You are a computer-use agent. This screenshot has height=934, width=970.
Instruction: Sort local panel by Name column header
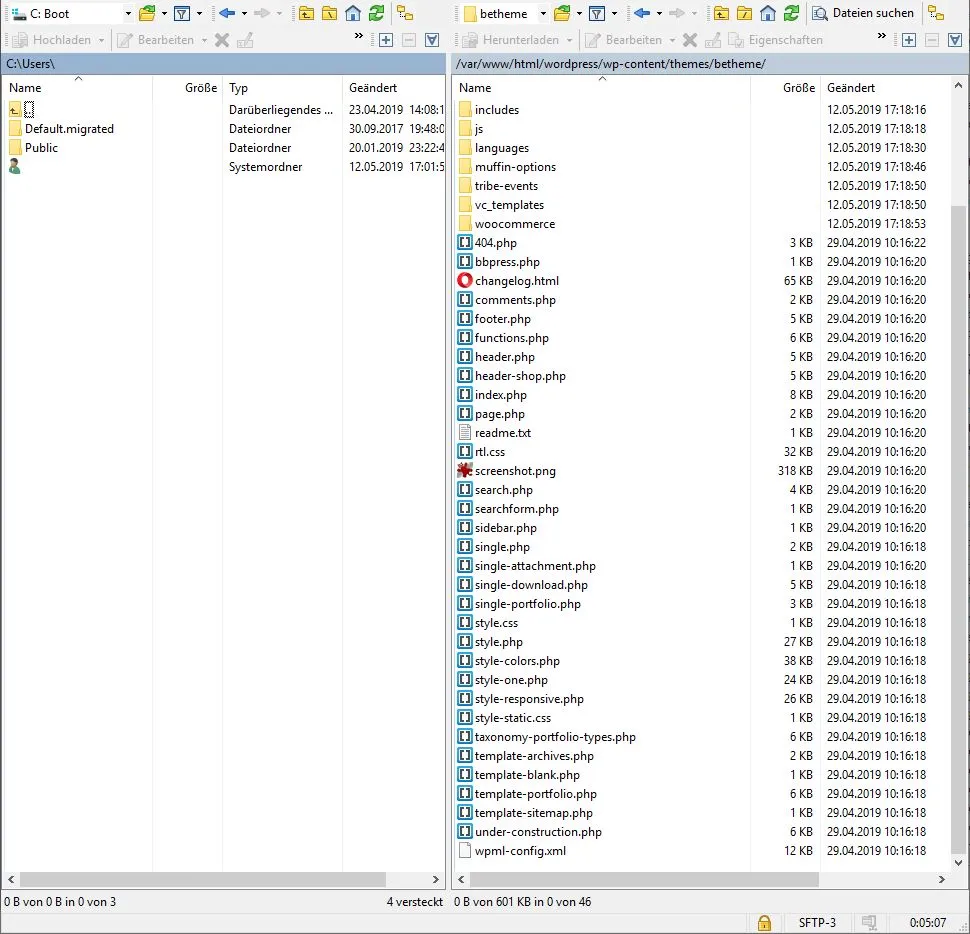pos(77,88)
